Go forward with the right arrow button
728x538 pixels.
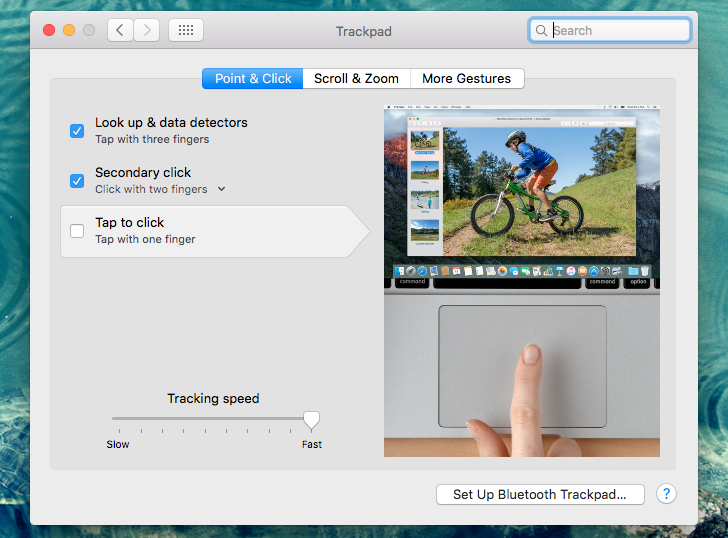pyautogui.click(x=147, y=31)
